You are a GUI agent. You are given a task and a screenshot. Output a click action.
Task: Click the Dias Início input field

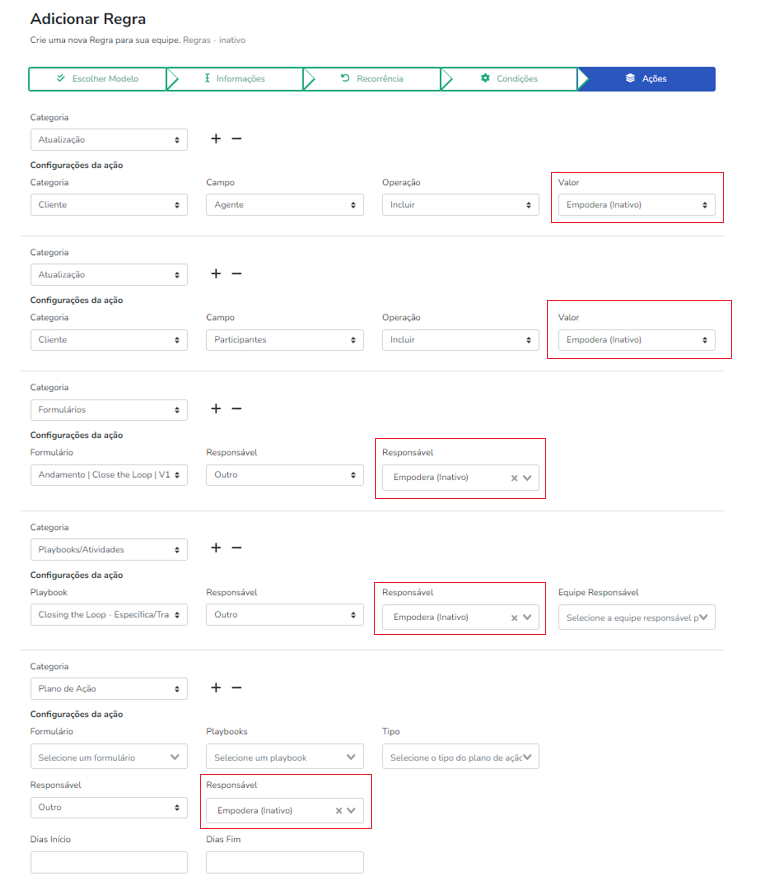pyautogui.click(x=109, y=862)
